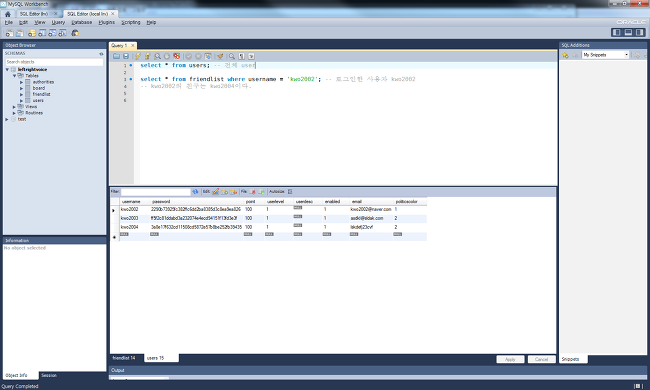The height and width of the screenshot is (390, 650).
Task: Click the create new schema icon
Action: [x=32, y=33]
